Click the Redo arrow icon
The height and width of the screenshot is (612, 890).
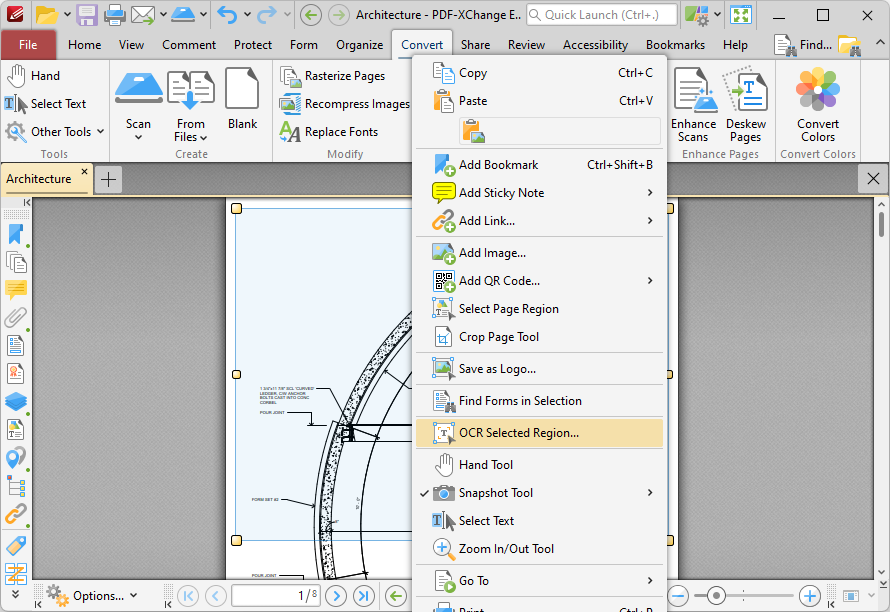tap(267, 15)
